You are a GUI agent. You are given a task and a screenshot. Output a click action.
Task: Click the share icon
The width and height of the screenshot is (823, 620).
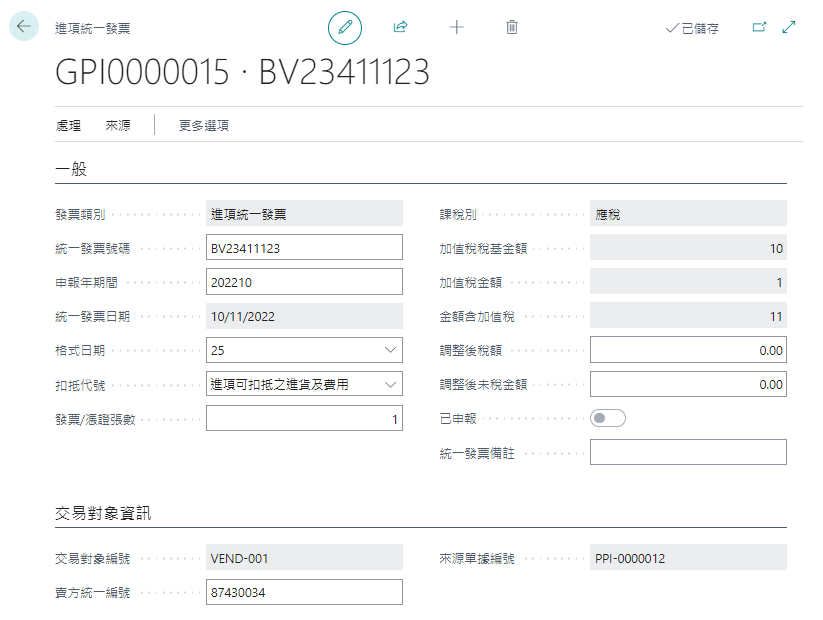point(400,27)
